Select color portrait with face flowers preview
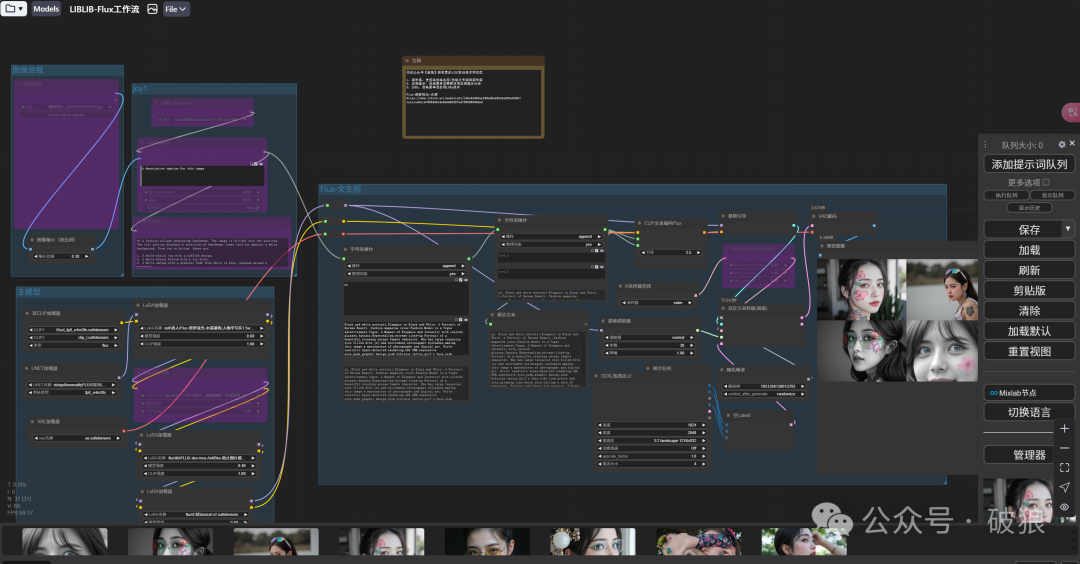This screenshot has width=1080, height=564. pos(862,290)
